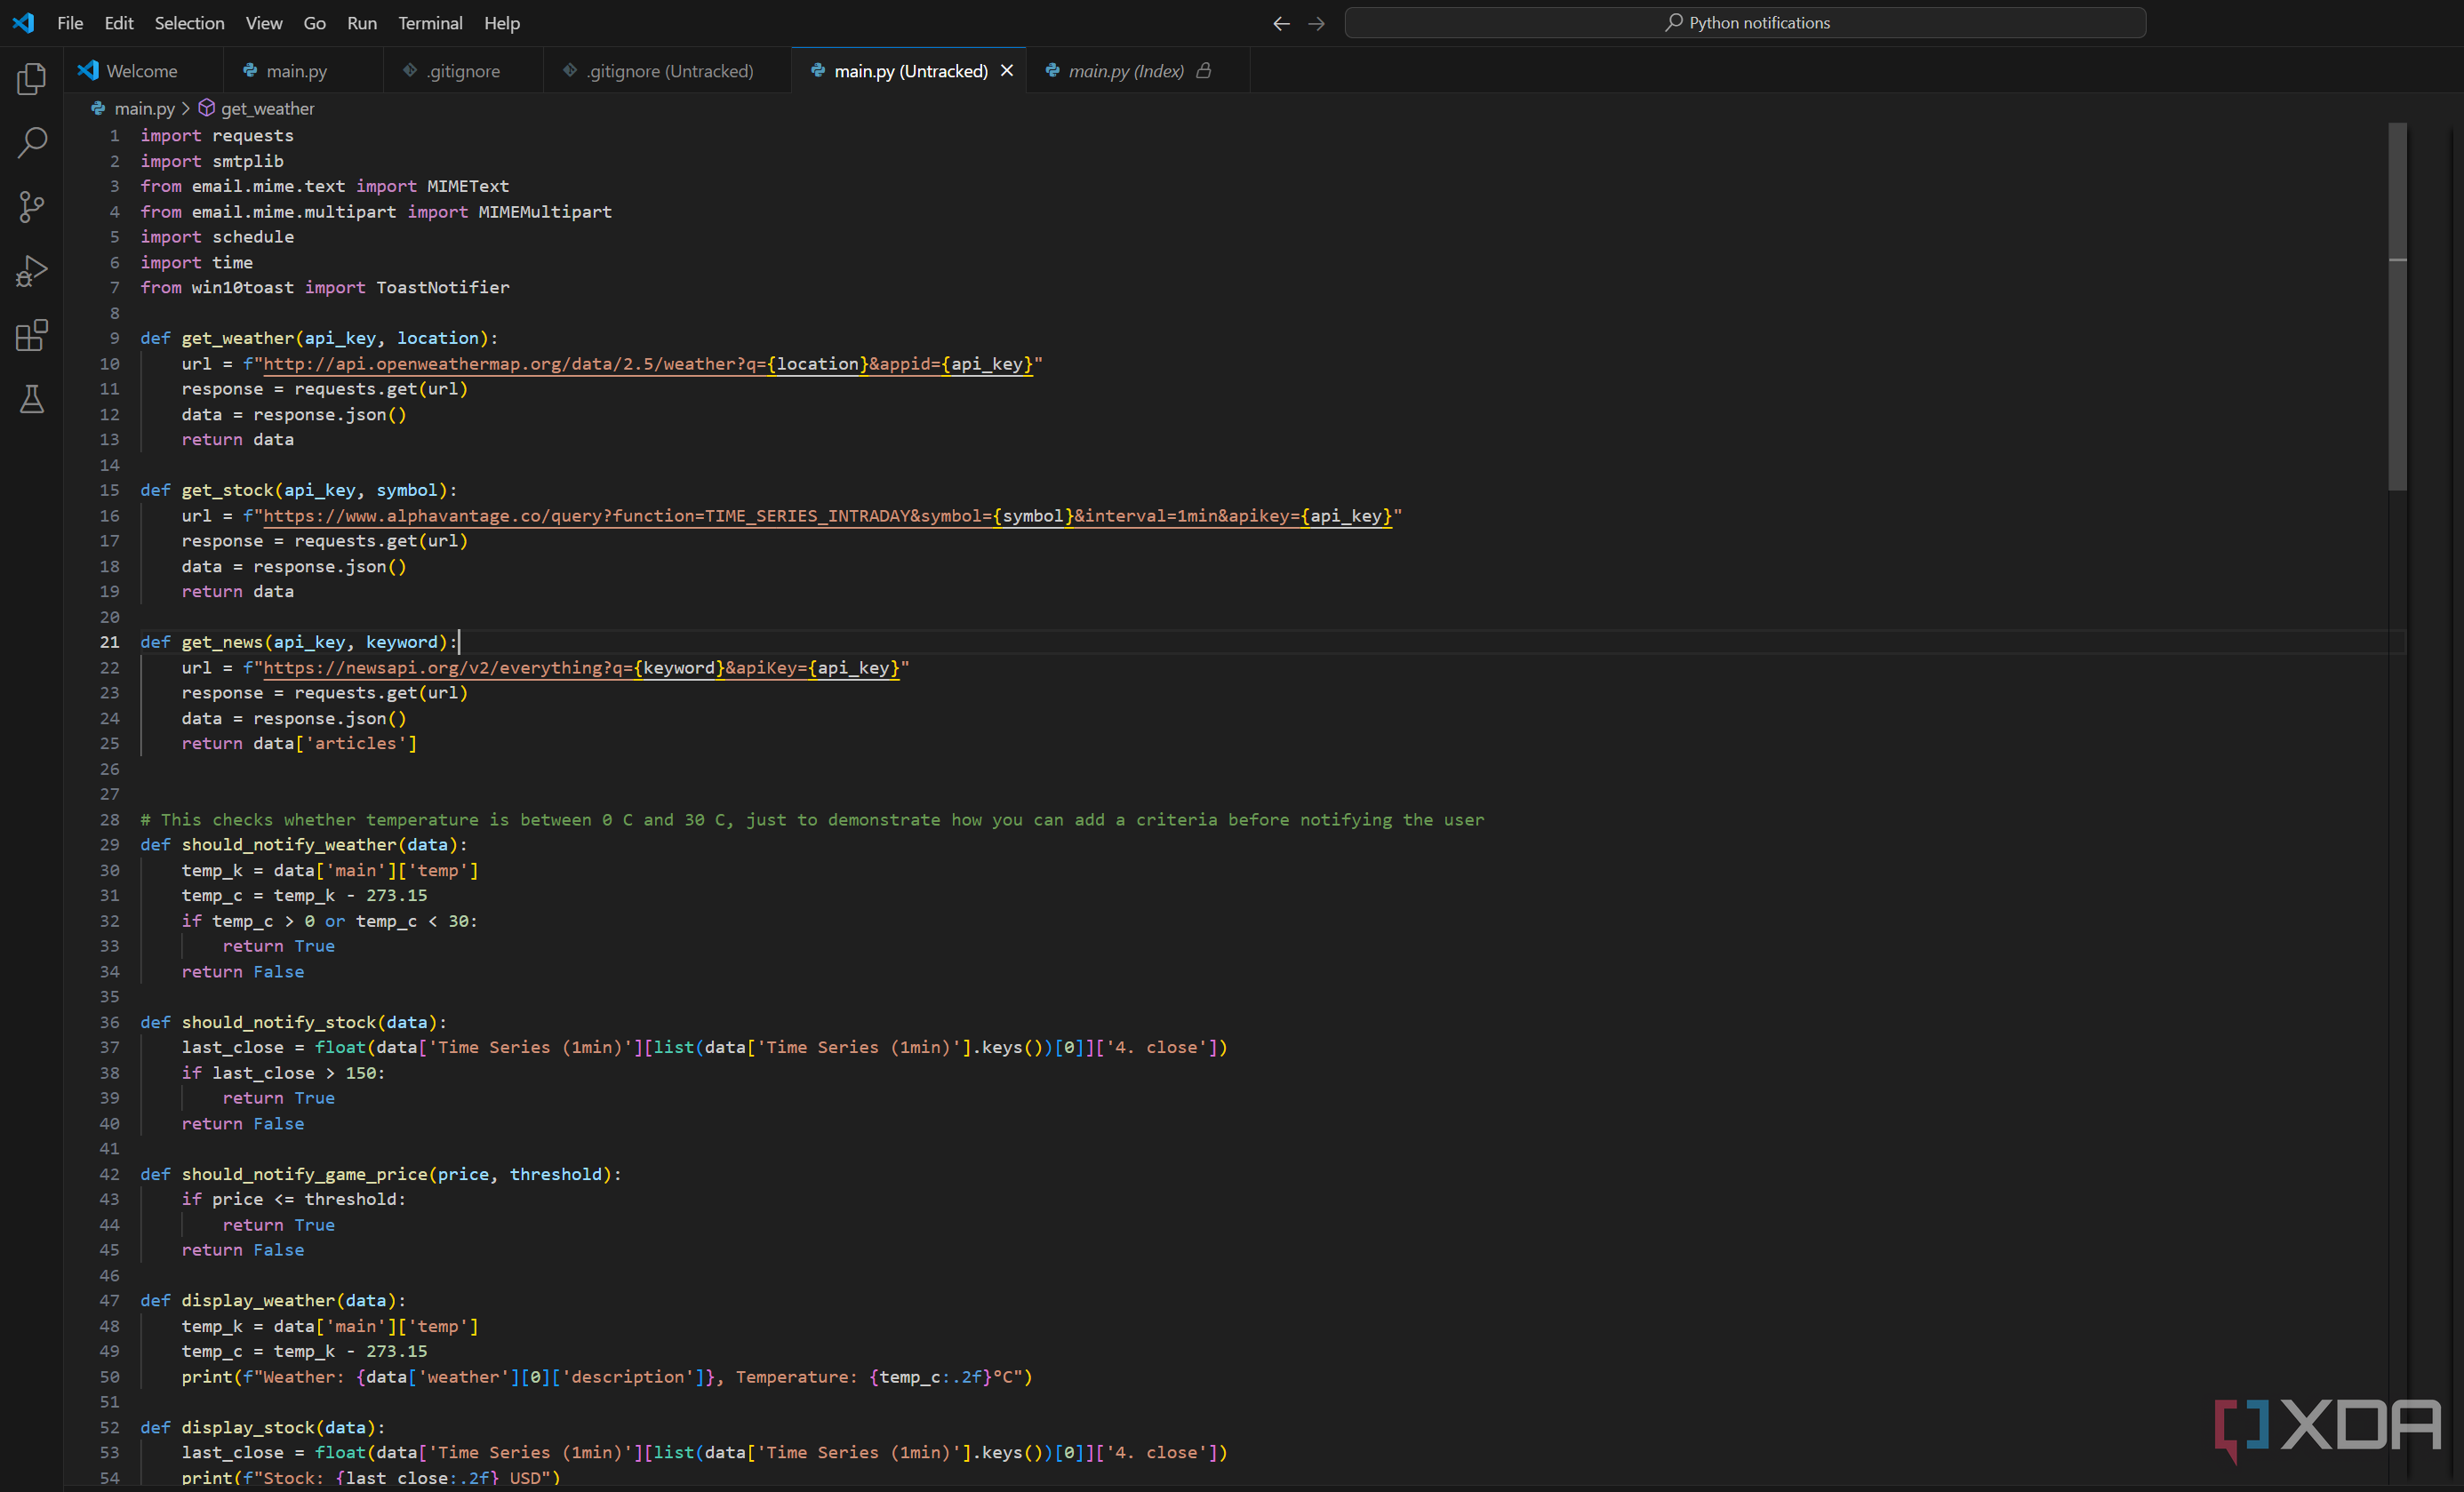Click 'def get_news(api_key, keyword):' line
This screenshot has width=2464, height=1492.
point(299,642)
